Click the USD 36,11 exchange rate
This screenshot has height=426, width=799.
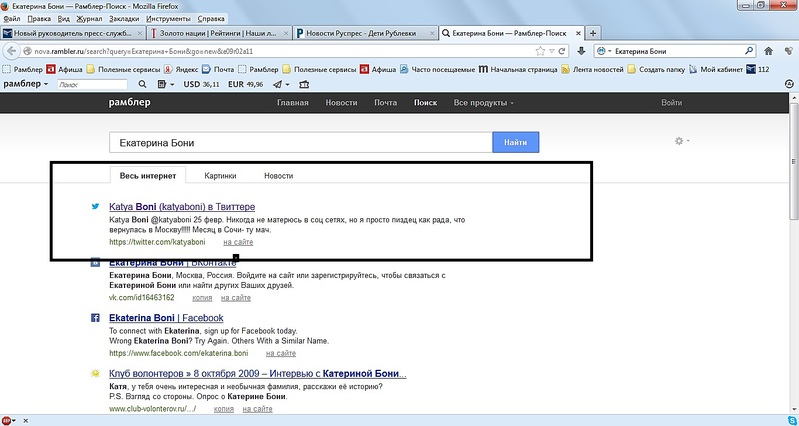click(x=201, y=85)
